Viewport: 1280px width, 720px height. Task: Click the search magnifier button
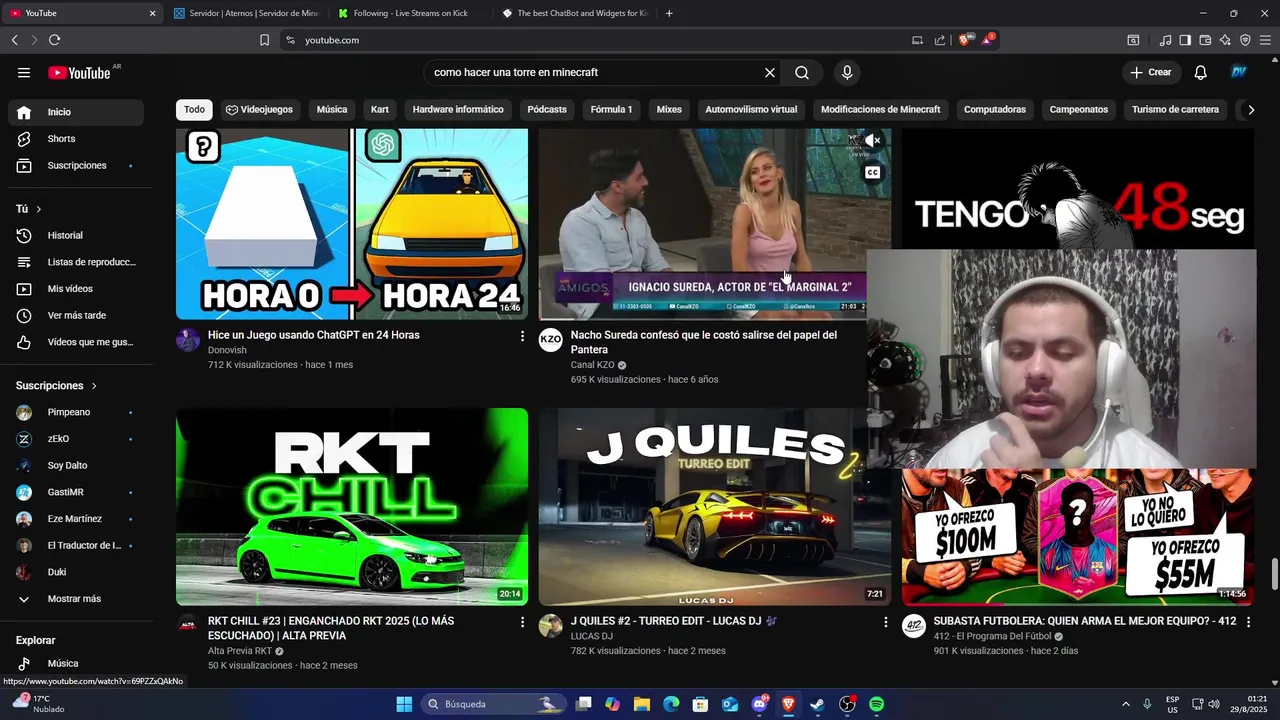pyautogui.click(x=802, y=72)
